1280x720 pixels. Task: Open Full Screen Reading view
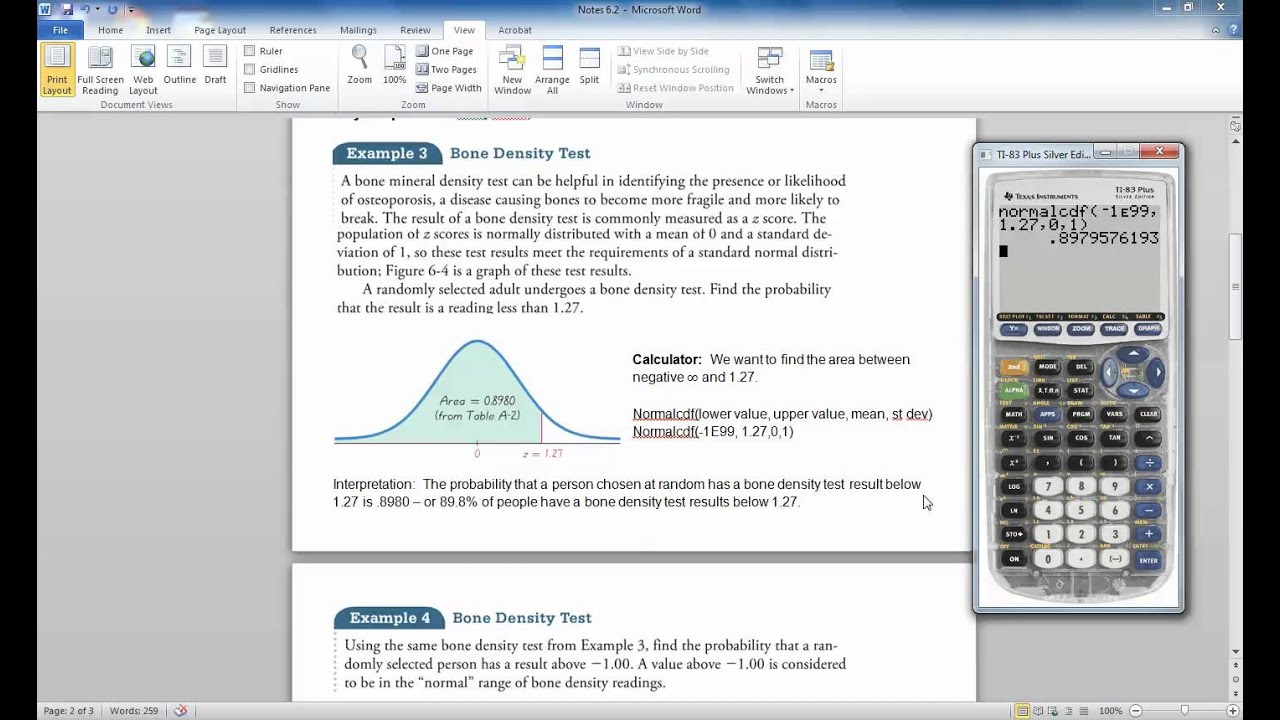point(100,70)
